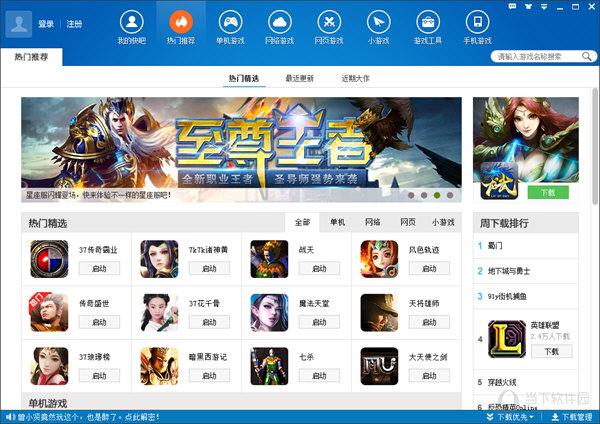Launch 魔法天堂 with 启动 button
This screenshot has width=600, height=424.
click(x=320, y=322)
